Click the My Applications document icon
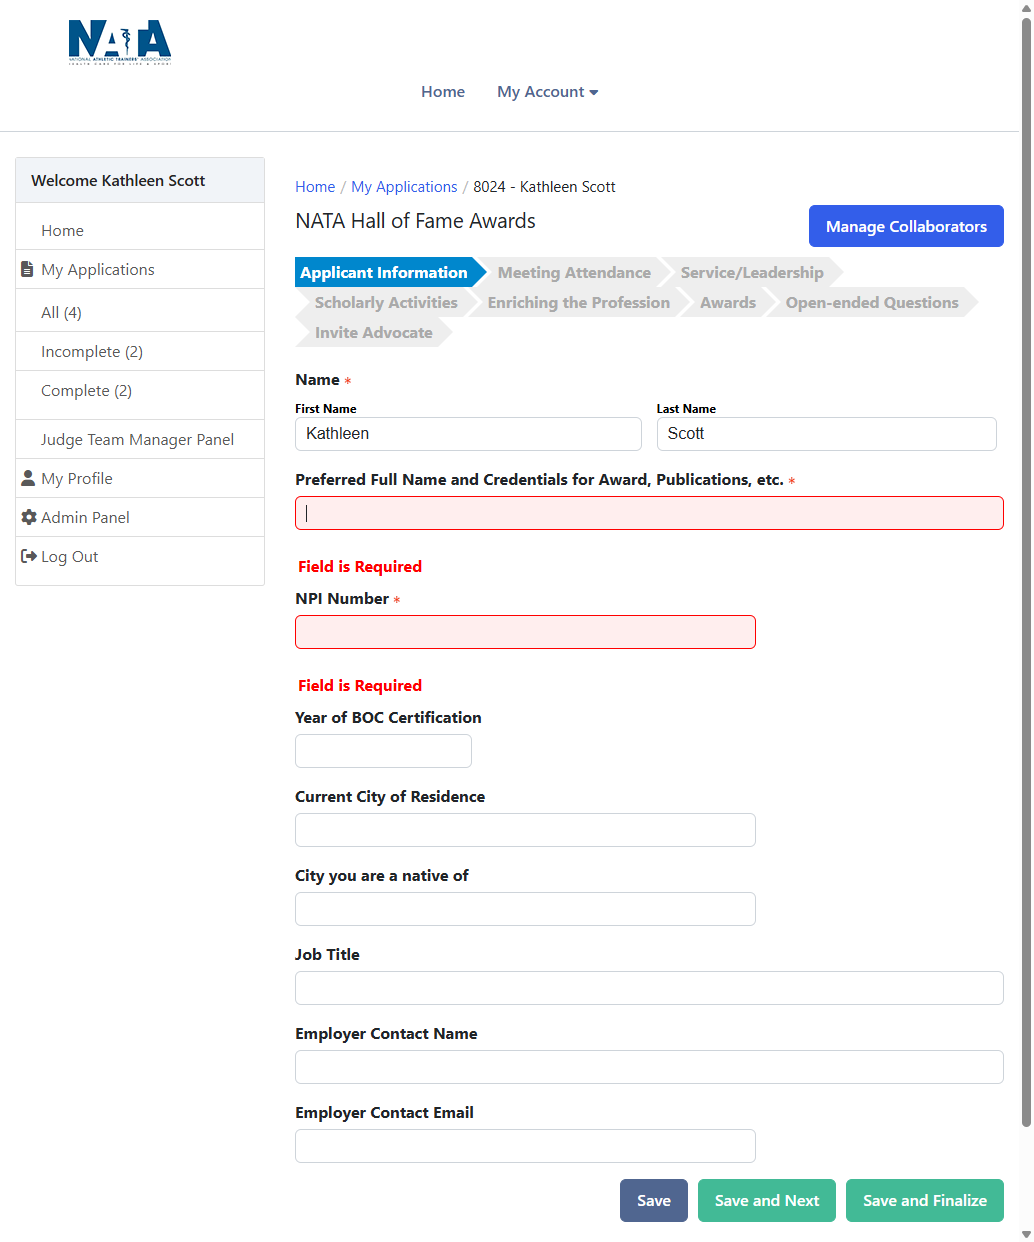This screenshot has height=1242, width=1034. click(x=28, y=269)
